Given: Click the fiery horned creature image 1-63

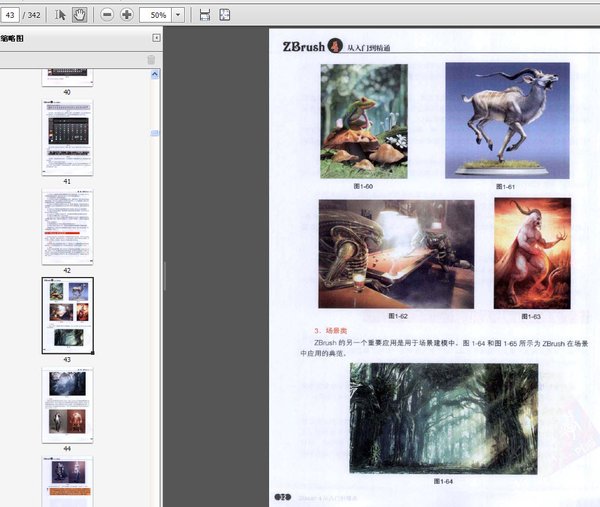Looking at the screenshot, I should point(532,253).
